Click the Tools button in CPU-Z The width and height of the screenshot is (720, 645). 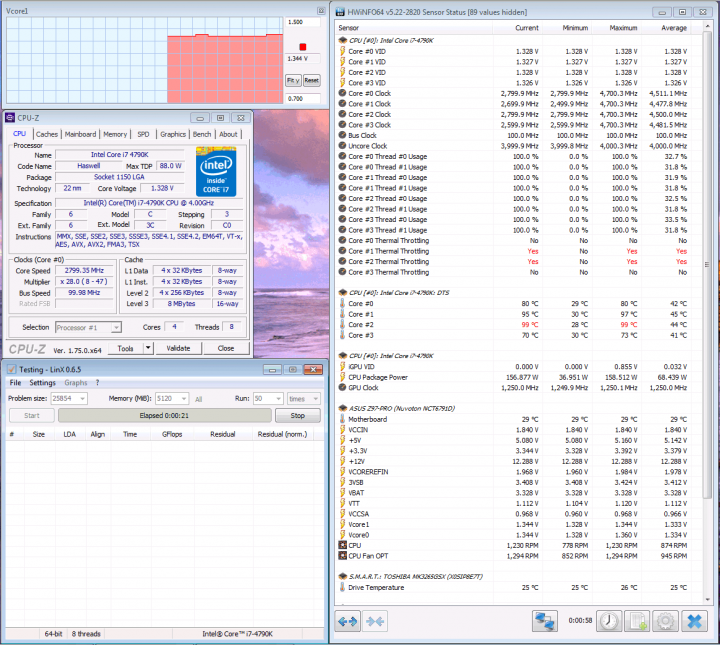(125, 348)
